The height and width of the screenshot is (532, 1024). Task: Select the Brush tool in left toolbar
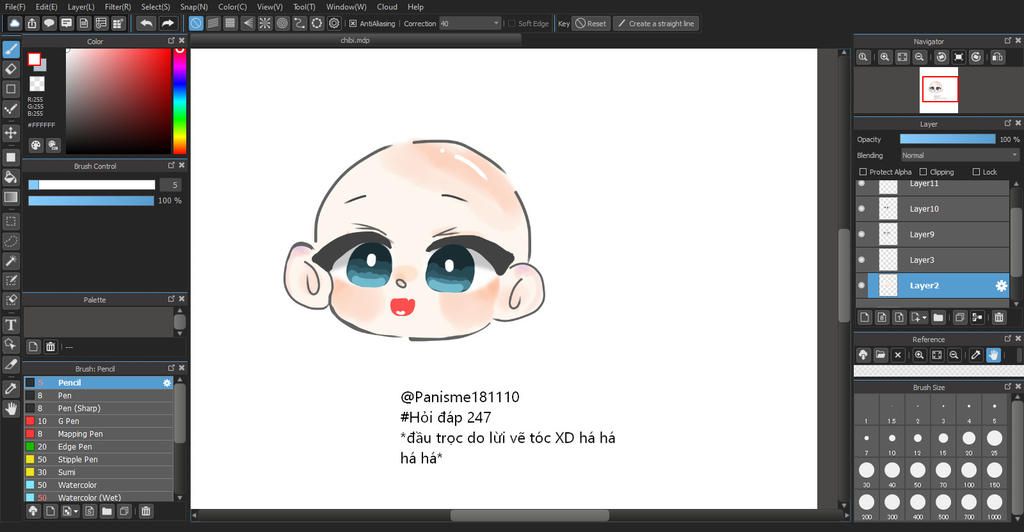[x=10, y=49]
